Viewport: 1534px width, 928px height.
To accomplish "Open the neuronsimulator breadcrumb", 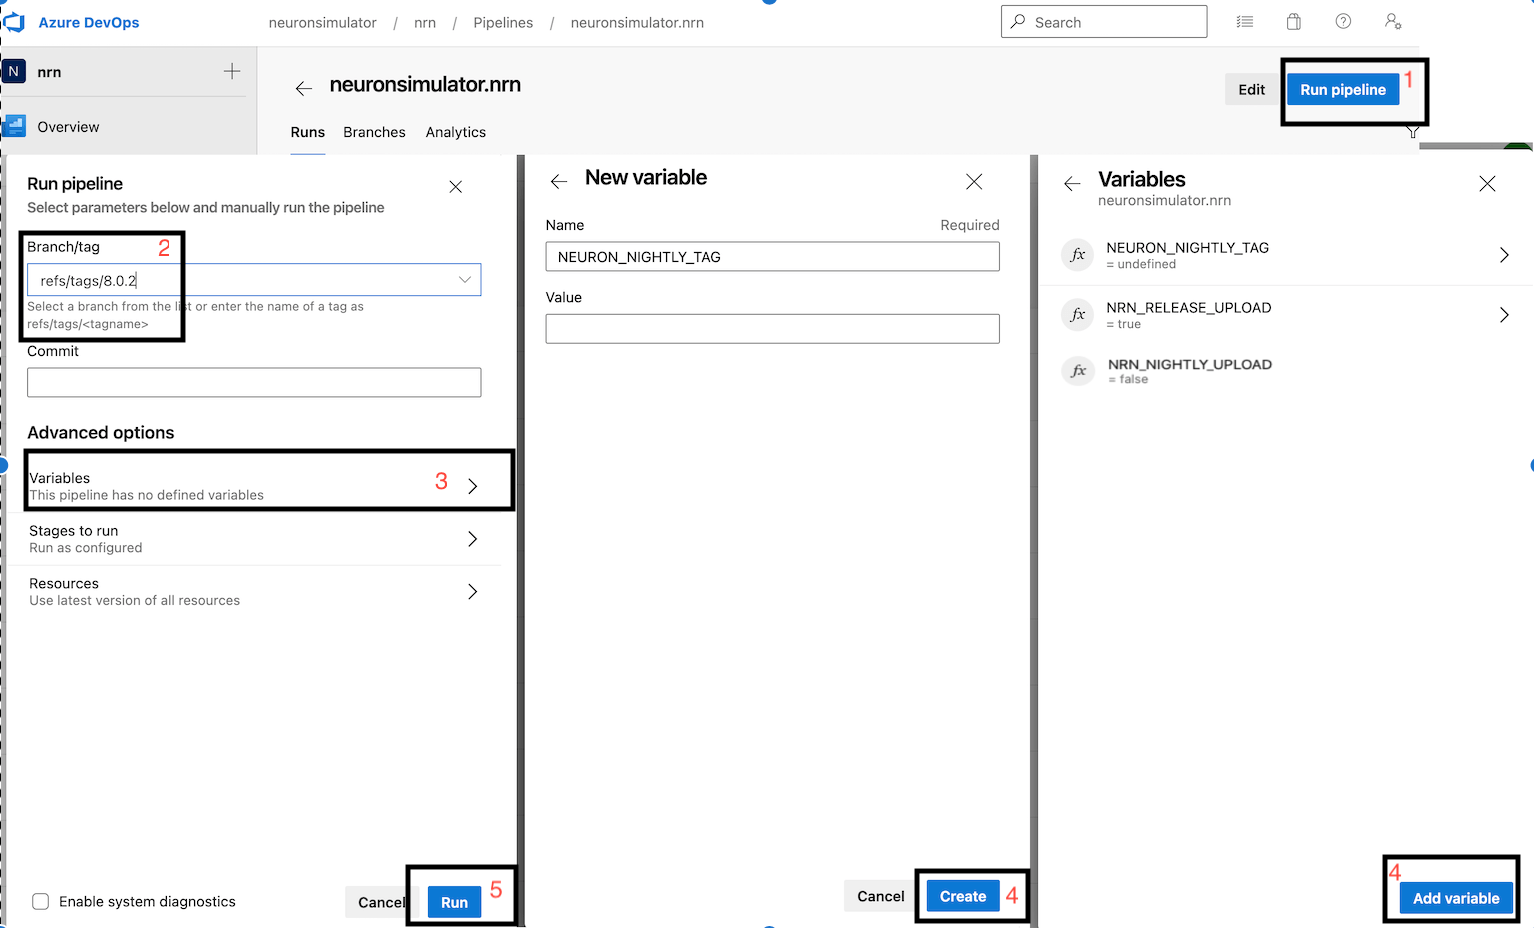I will pos(323,22).
